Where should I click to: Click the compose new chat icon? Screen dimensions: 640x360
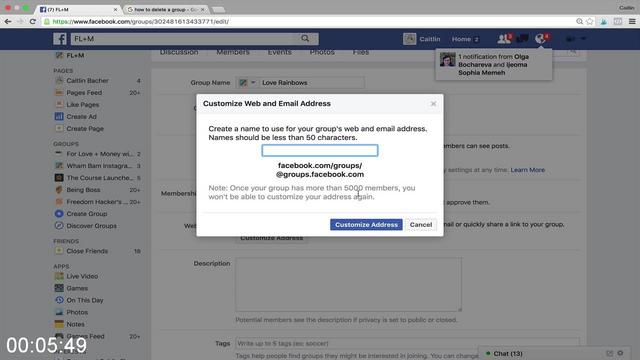609,353
